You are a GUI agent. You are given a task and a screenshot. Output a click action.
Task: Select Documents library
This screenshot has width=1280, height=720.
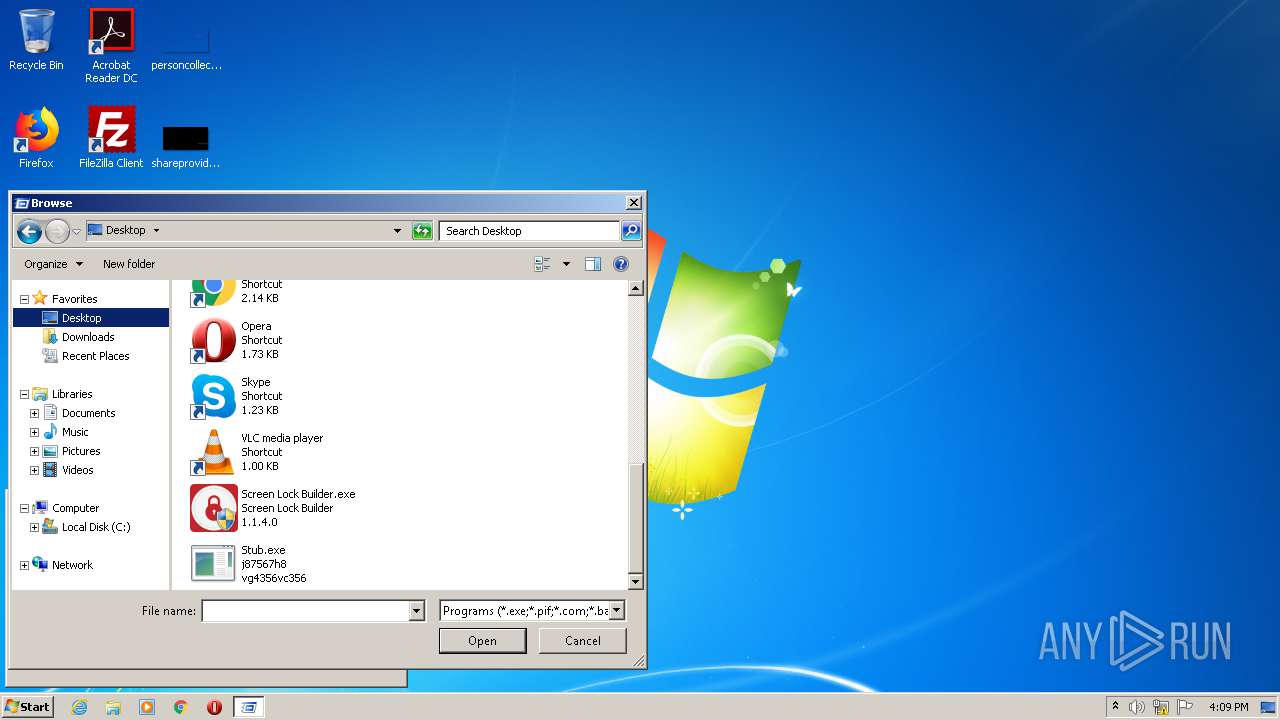(x=88, y=413)
